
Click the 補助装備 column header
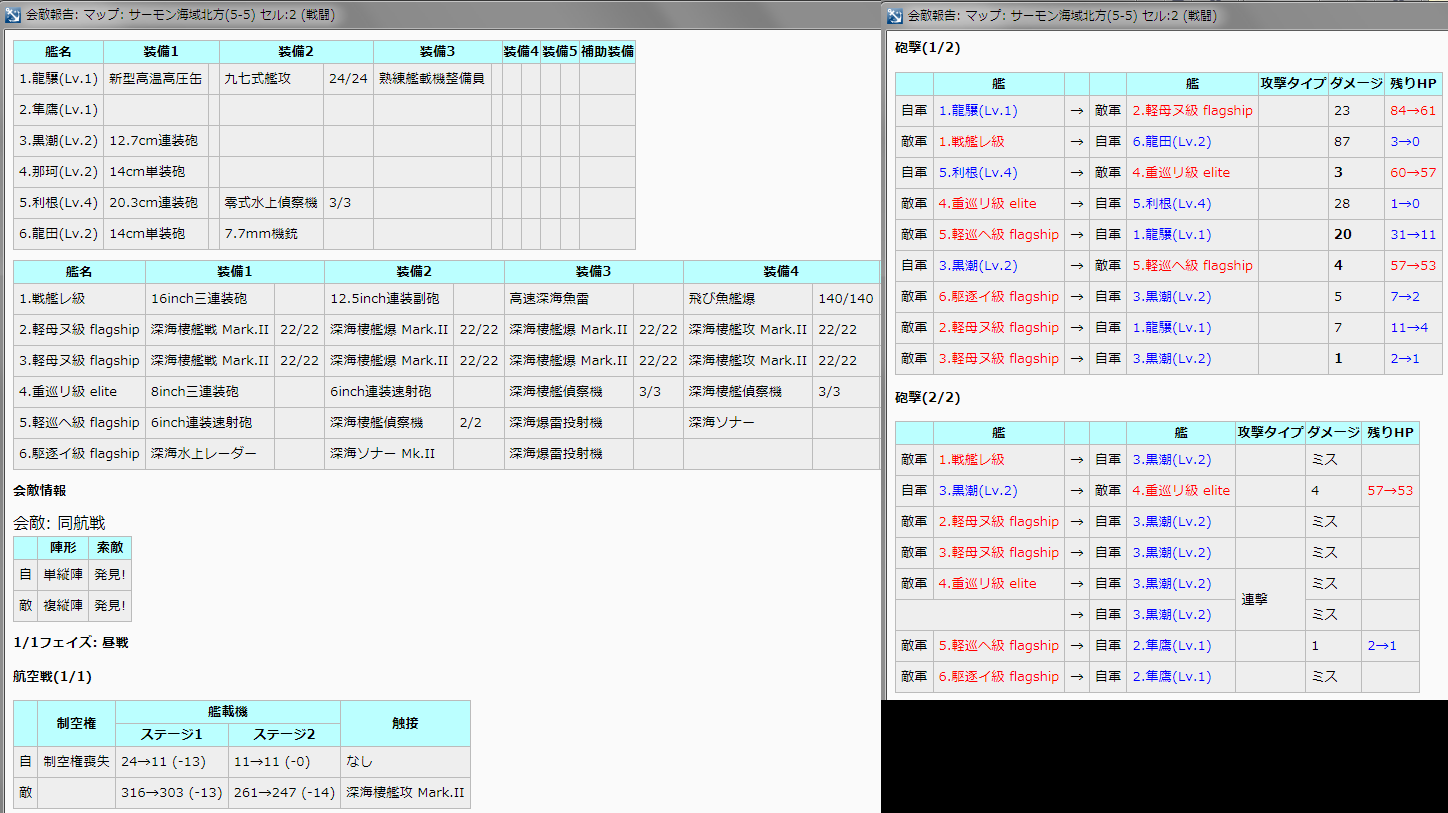click(607, 51)
